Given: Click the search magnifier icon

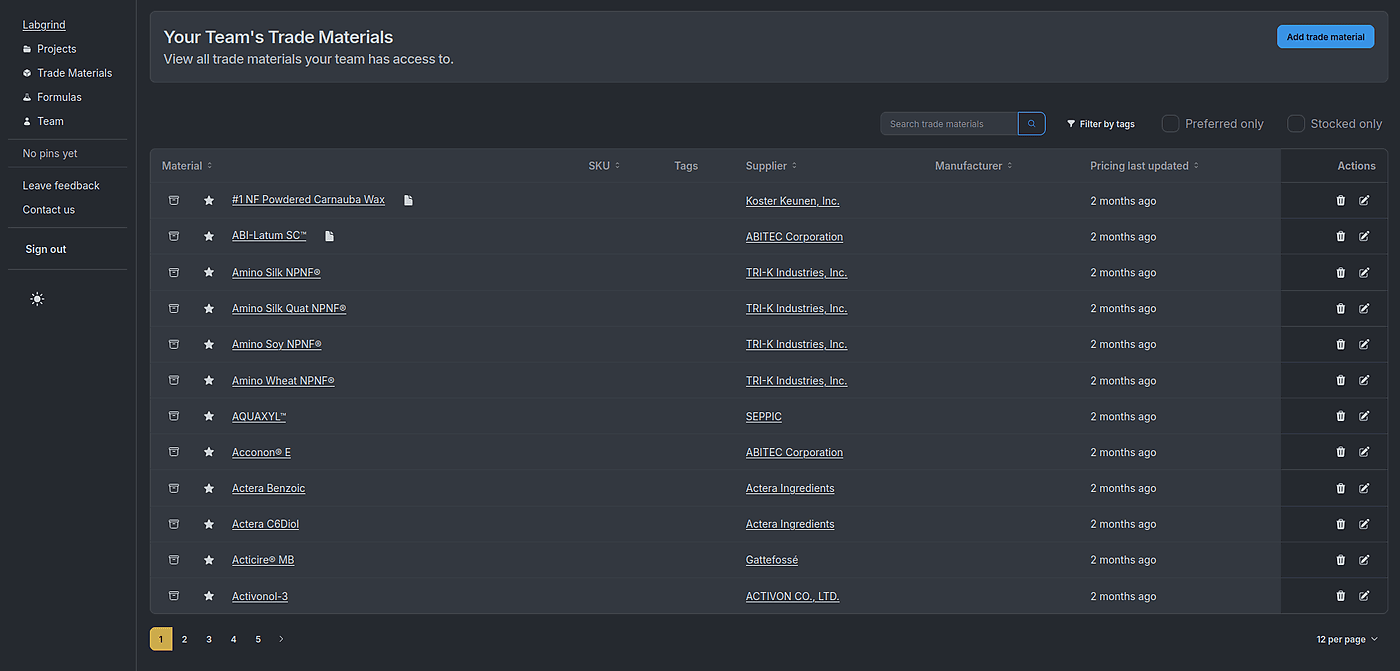Looking at the screenshot, I should 1031,123.
